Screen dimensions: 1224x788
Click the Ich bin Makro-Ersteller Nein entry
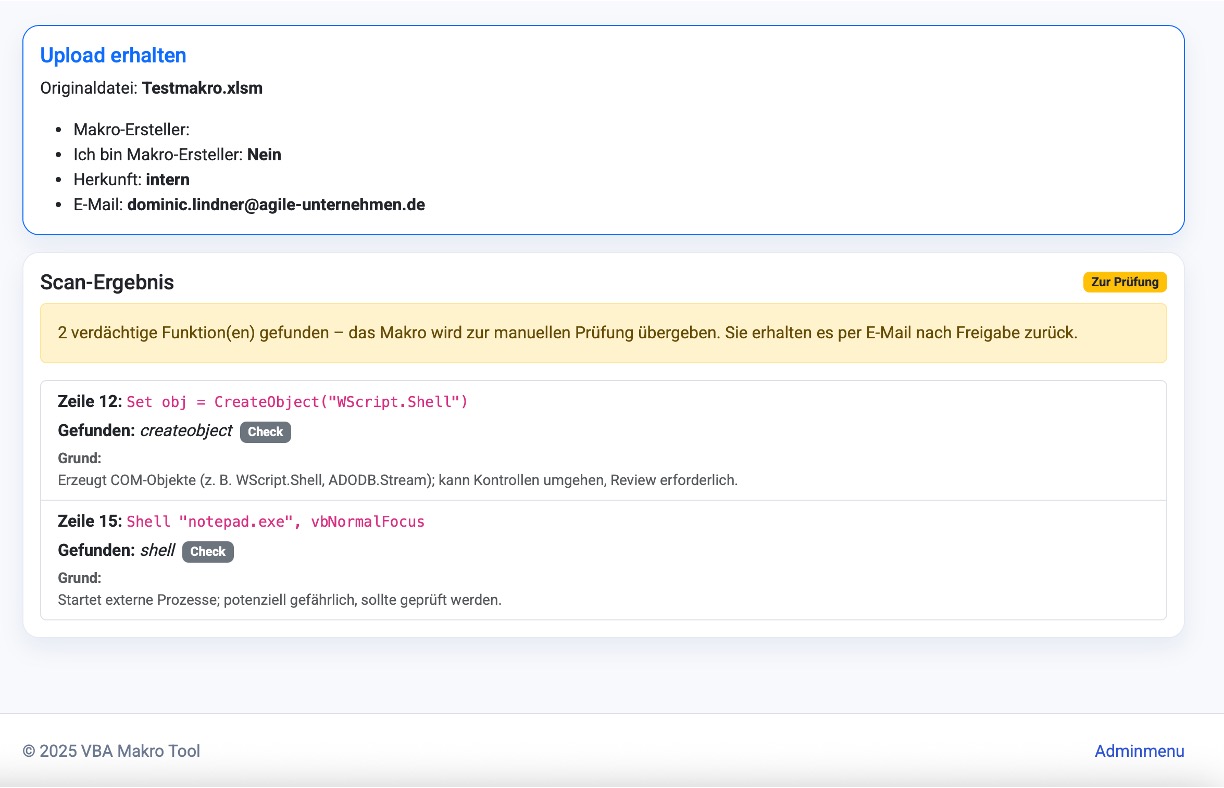click(177, 154)
